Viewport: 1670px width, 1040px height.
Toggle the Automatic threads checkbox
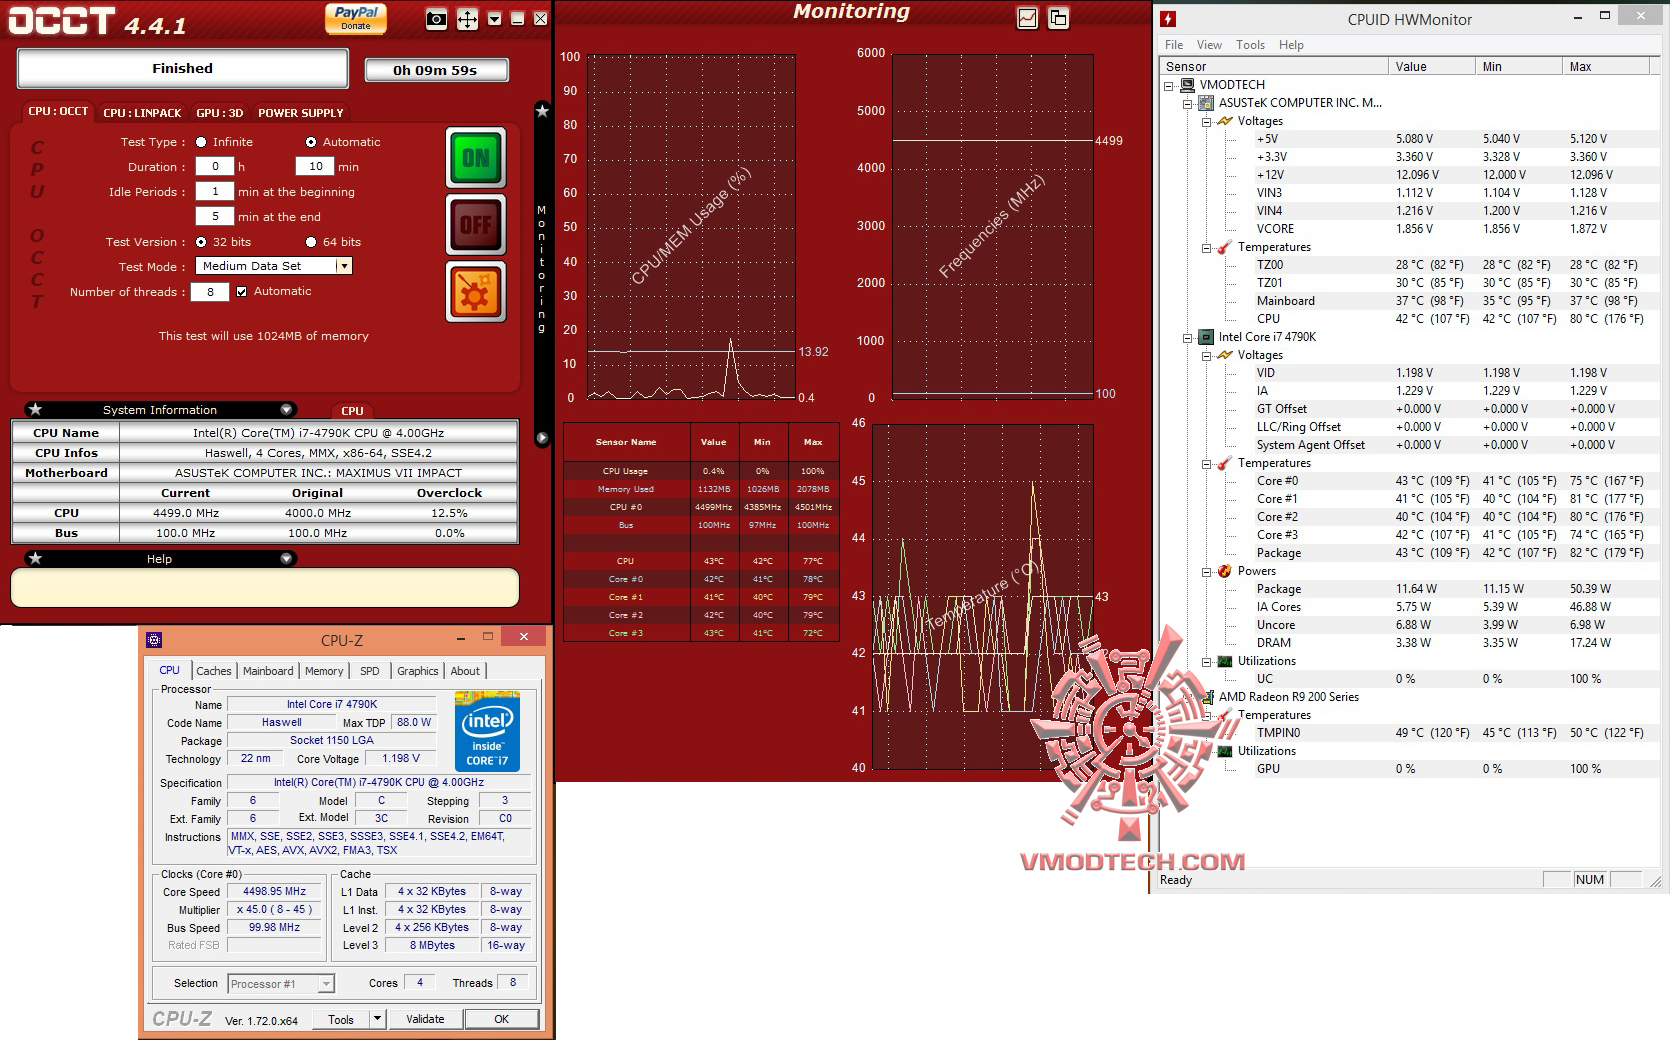pyautogui.click(x=241, y=292)
